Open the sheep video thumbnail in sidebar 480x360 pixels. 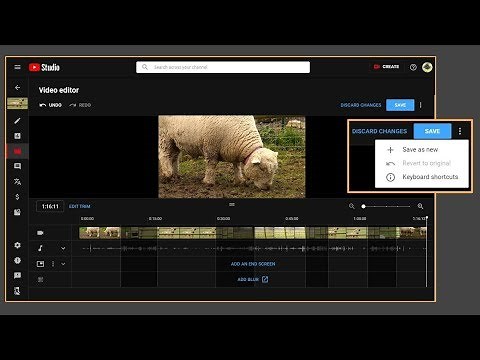point(17,103)
